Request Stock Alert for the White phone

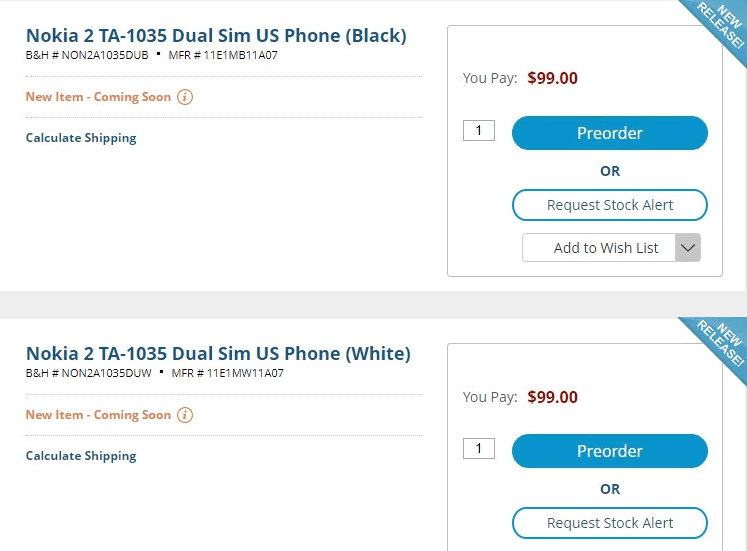pyautogui.click(x=609, y=523)
